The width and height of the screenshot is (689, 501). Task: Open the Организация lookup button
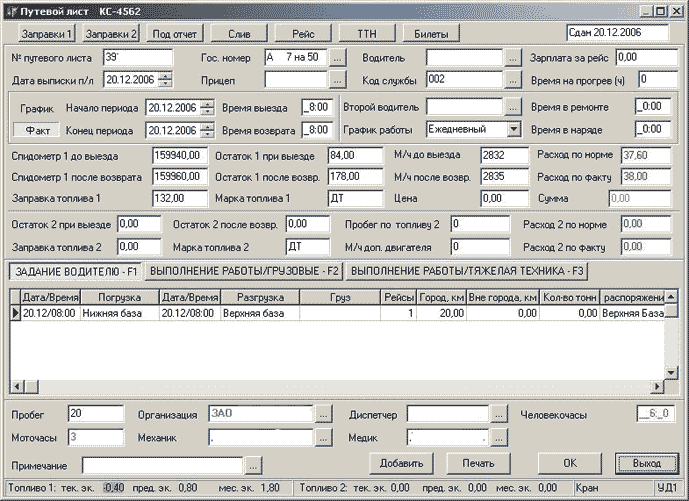323,414
